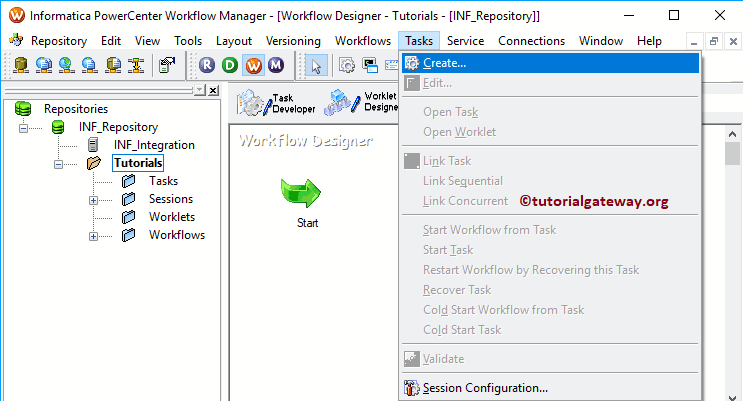Click the Worklet Designer blue cubes icon
Image resolution: width=743 pixels, height=401 pixels.
coord(342,102)
